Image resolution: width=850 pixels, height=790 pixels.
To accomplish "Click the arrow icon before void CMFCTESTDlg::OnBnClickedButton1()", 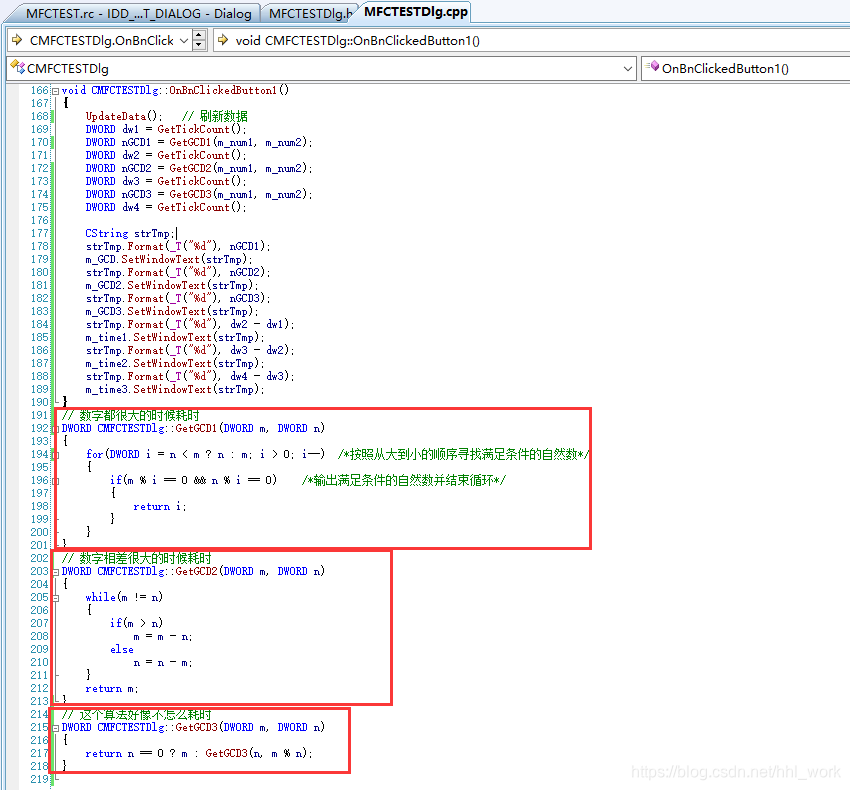I will click(222, 40).
